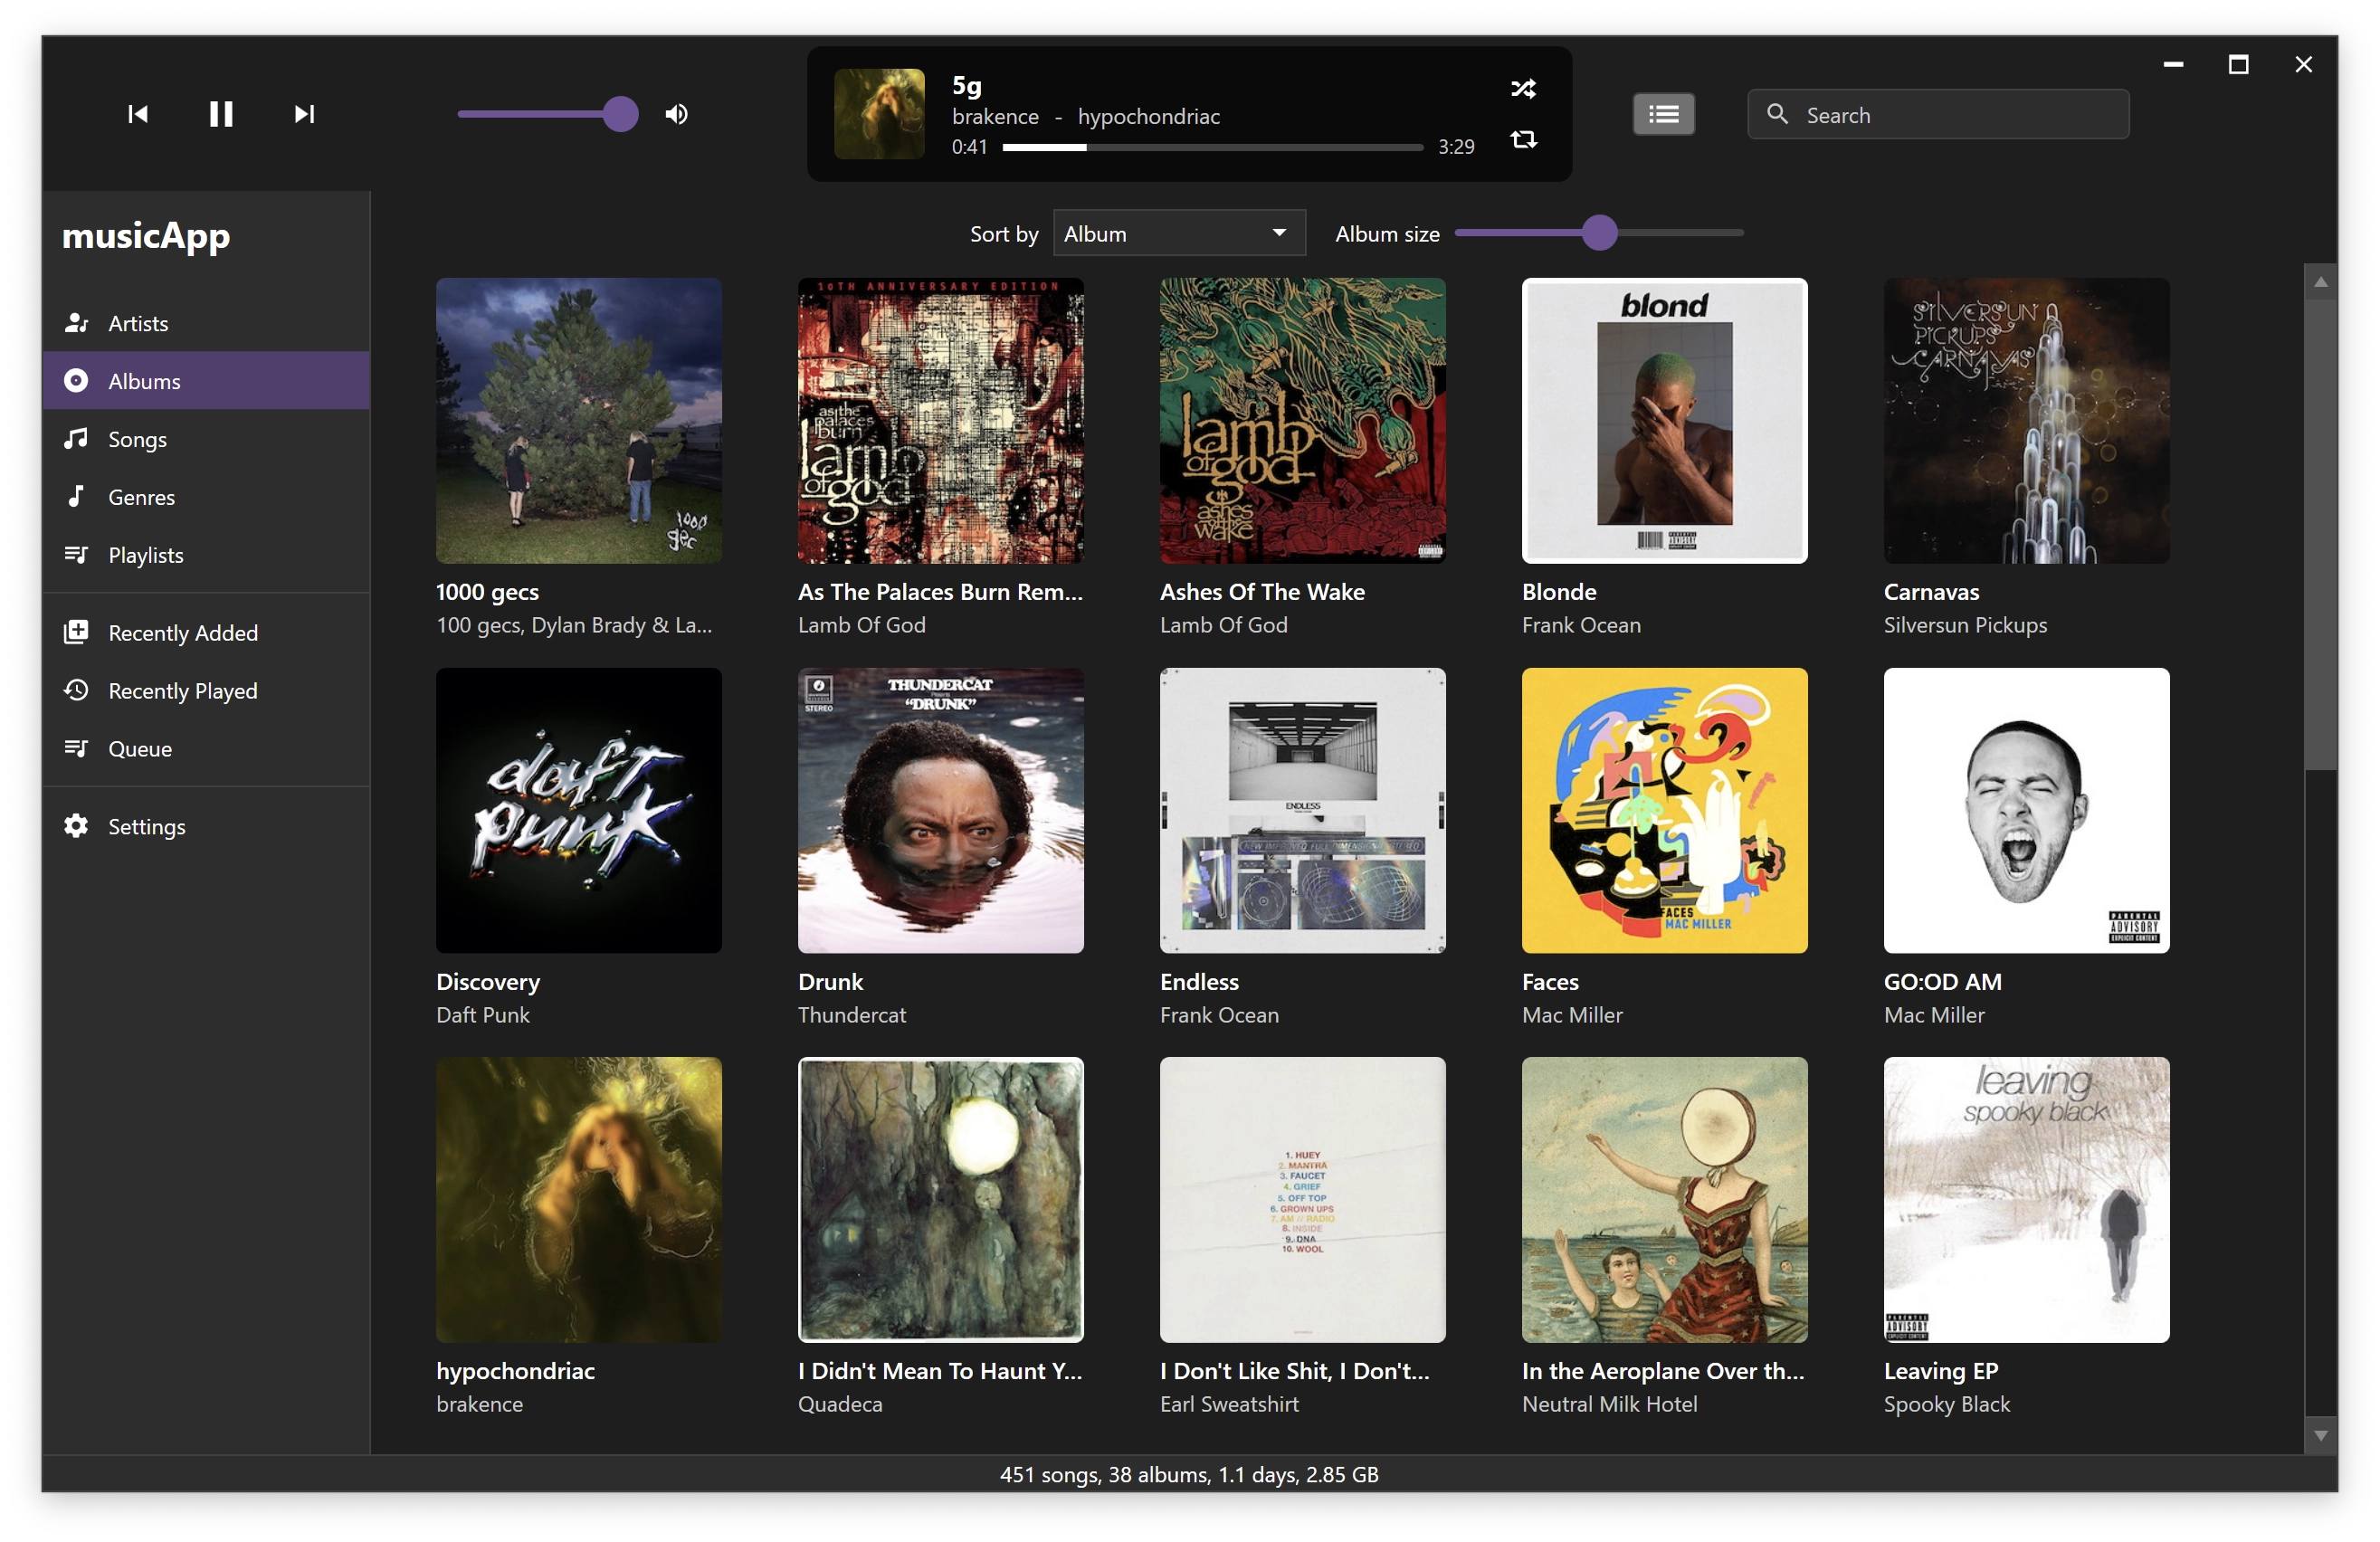The image size is (2380, 1542).
Task: Toggle shuffle playback
Action: coord(1523,88)
